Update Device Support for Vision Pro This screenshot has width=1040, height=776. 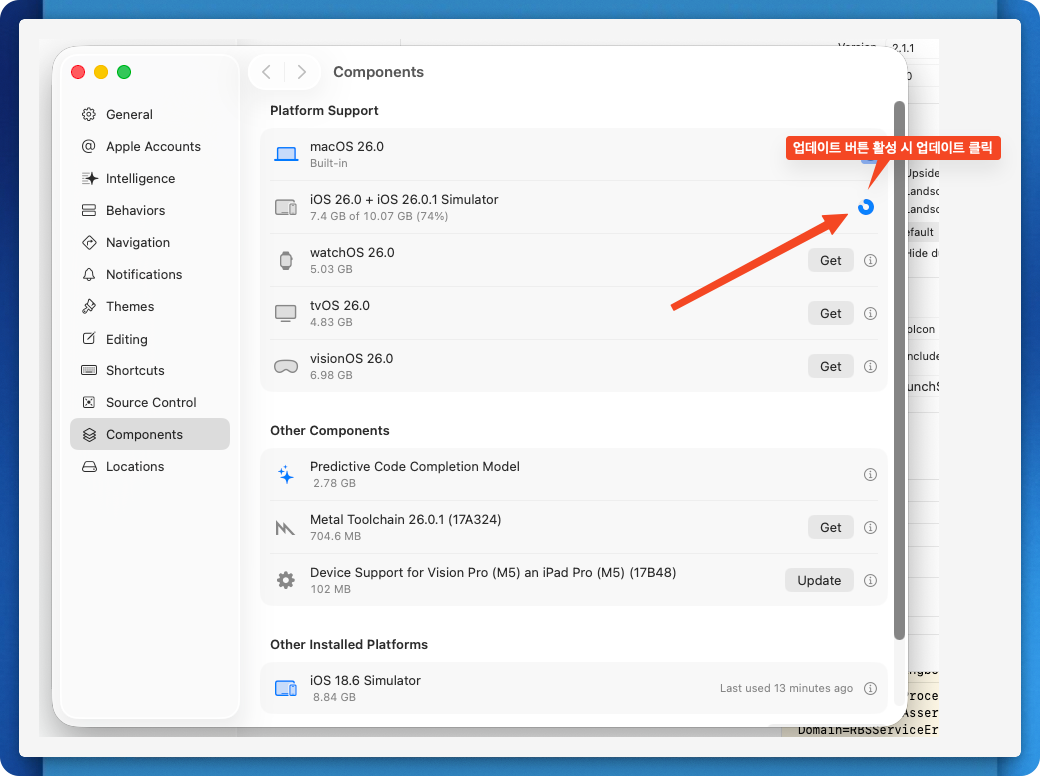(x=819, y=580)
